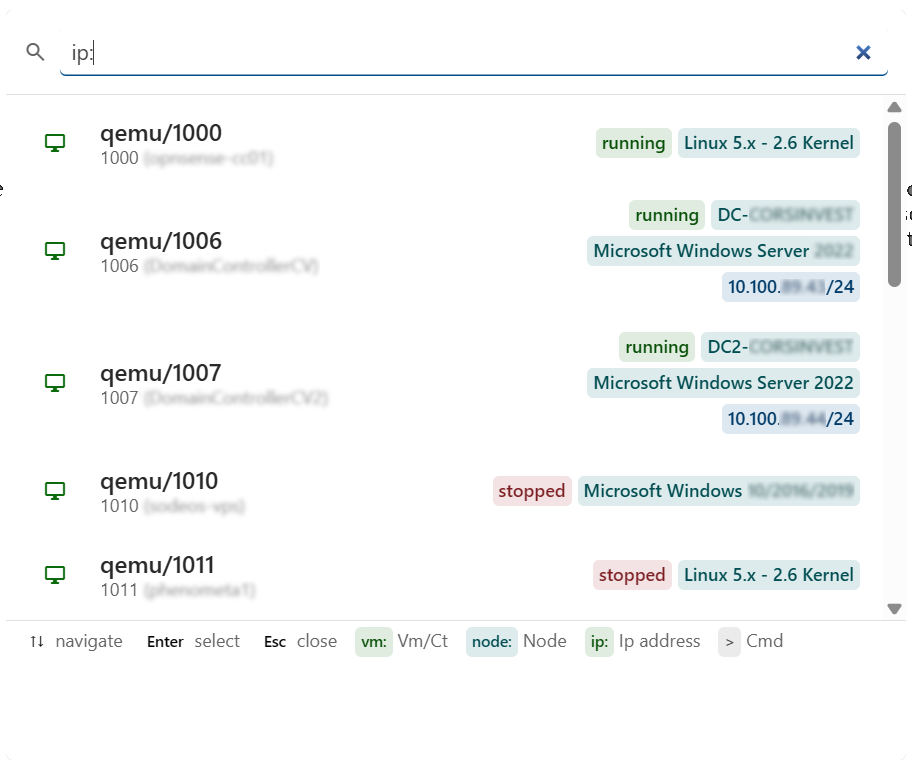
Task: Select the qemu/1010 result
Action: (446, 491)
